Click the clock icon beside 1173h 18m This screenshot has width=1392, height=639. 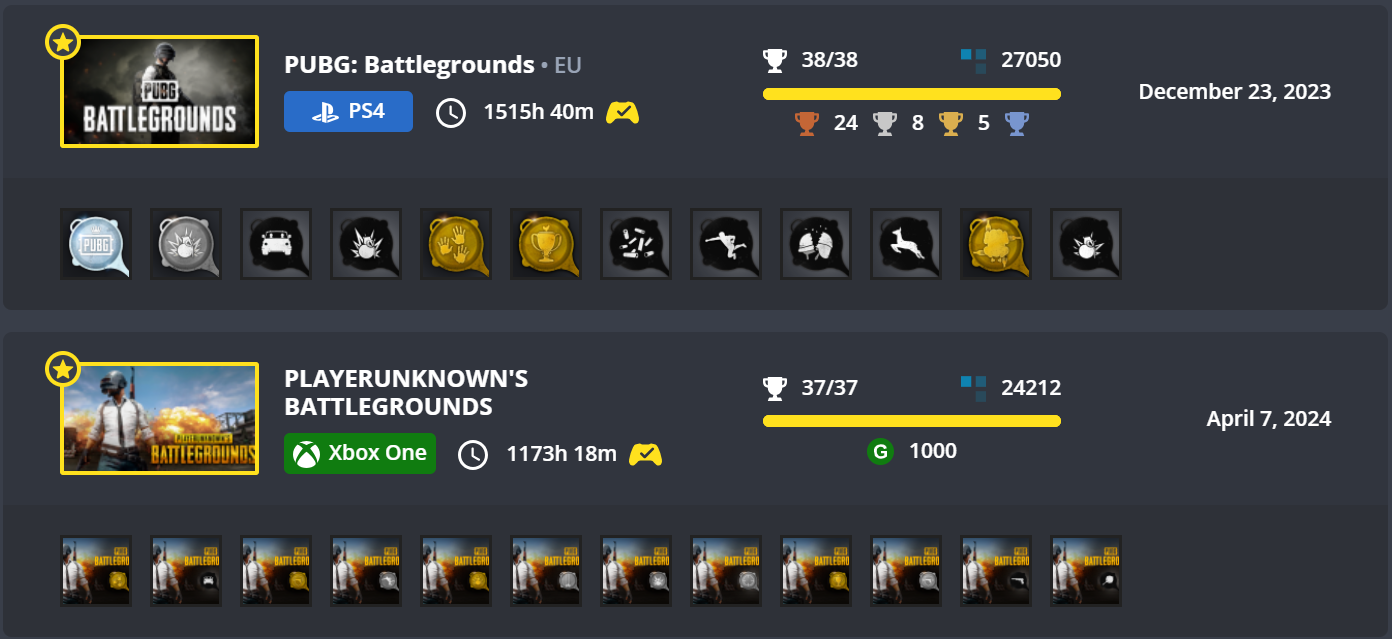(473, 454)
